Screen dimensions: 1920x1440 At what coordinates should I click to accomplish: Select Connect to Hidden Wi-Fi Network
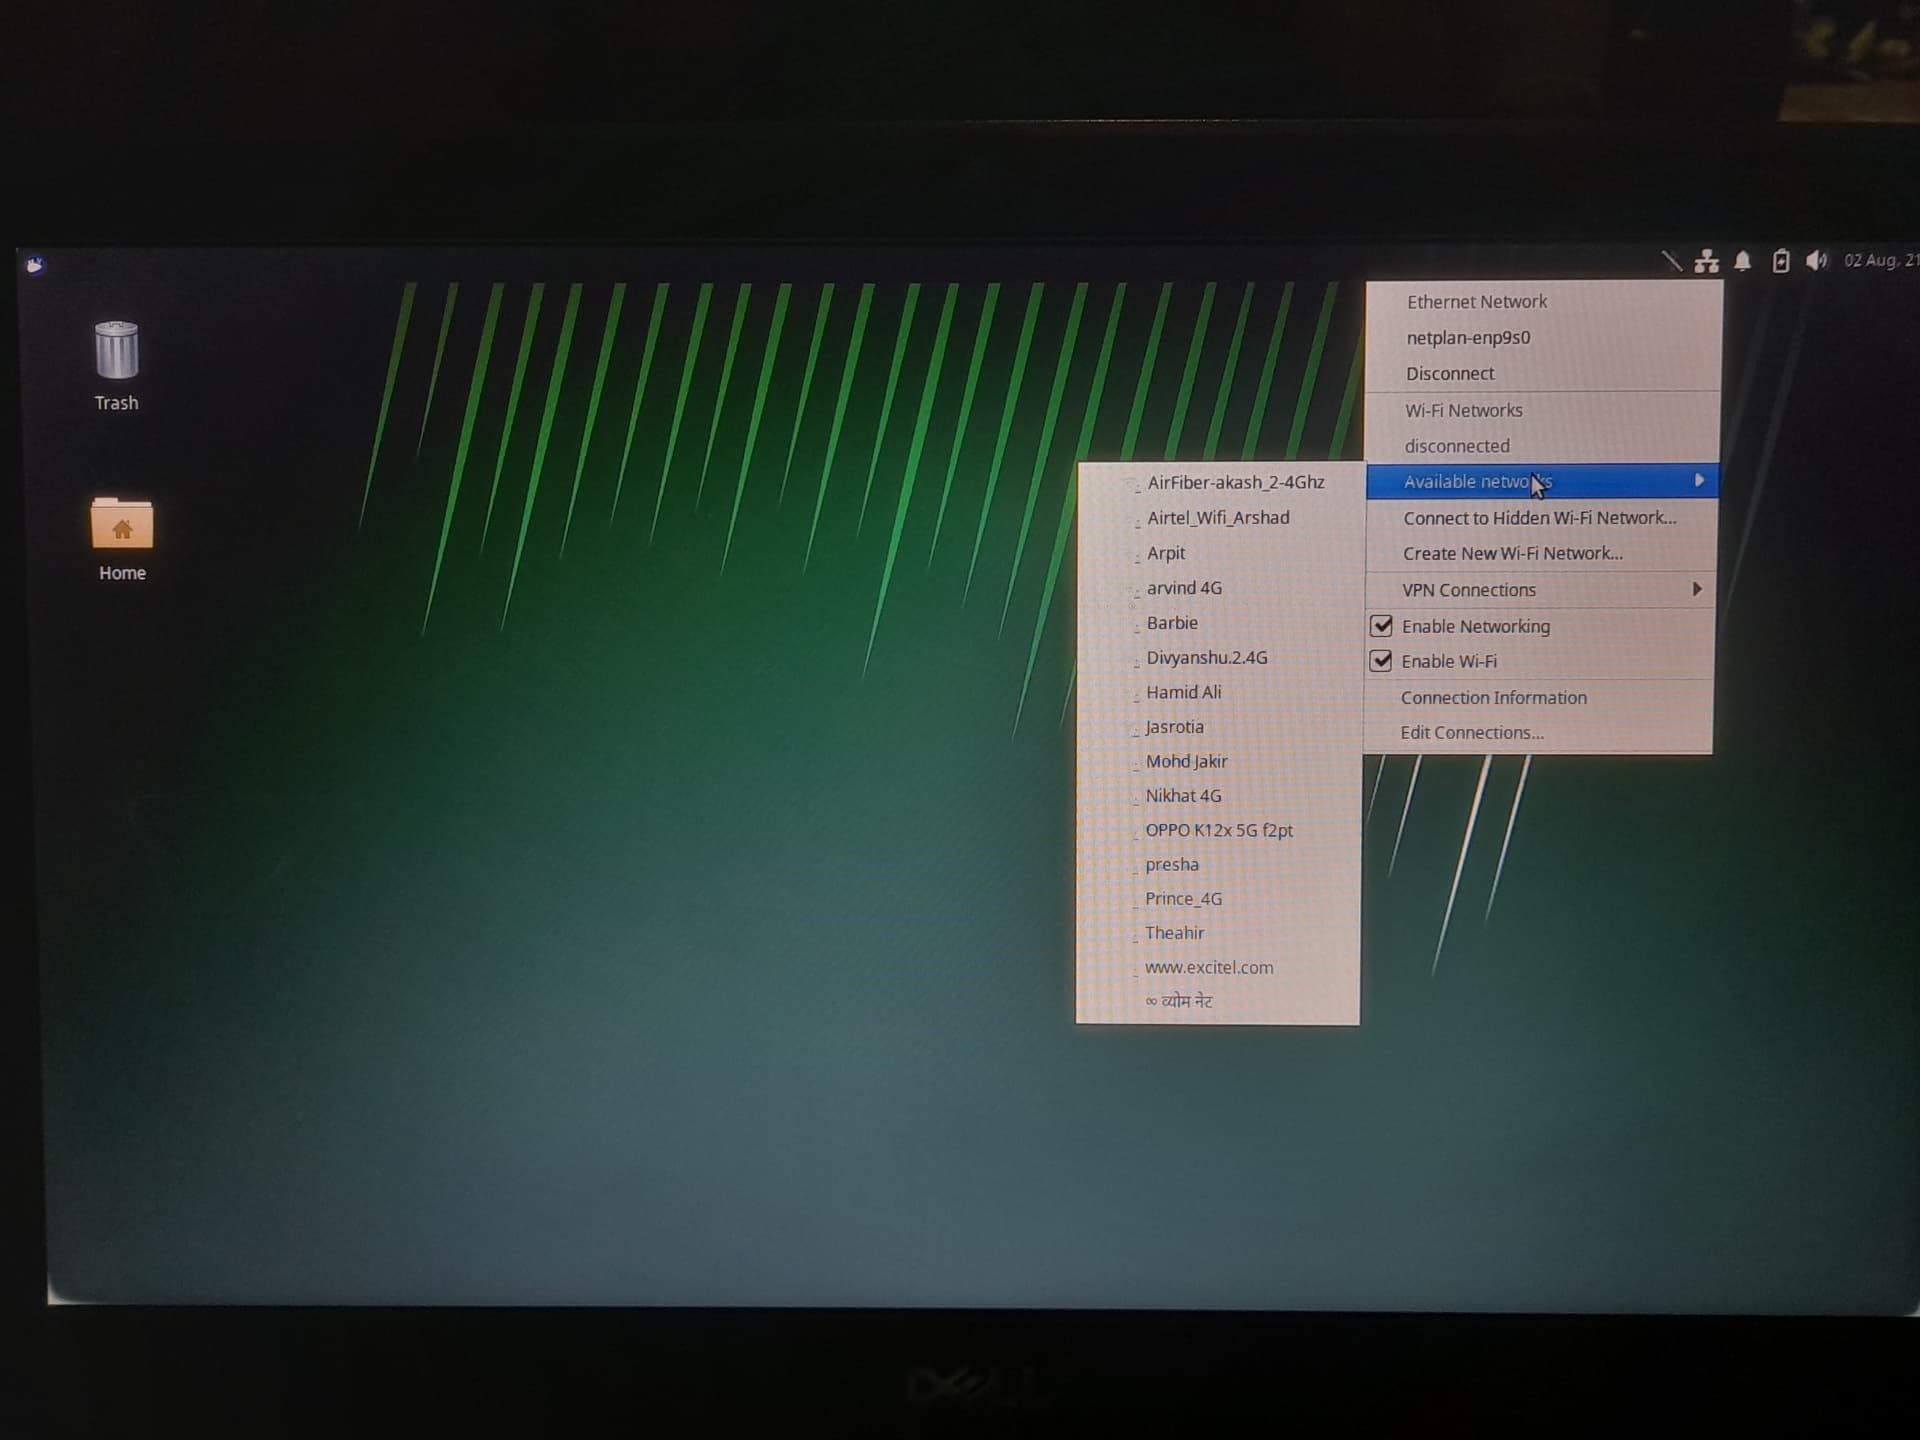click(x=1539, y=518)
